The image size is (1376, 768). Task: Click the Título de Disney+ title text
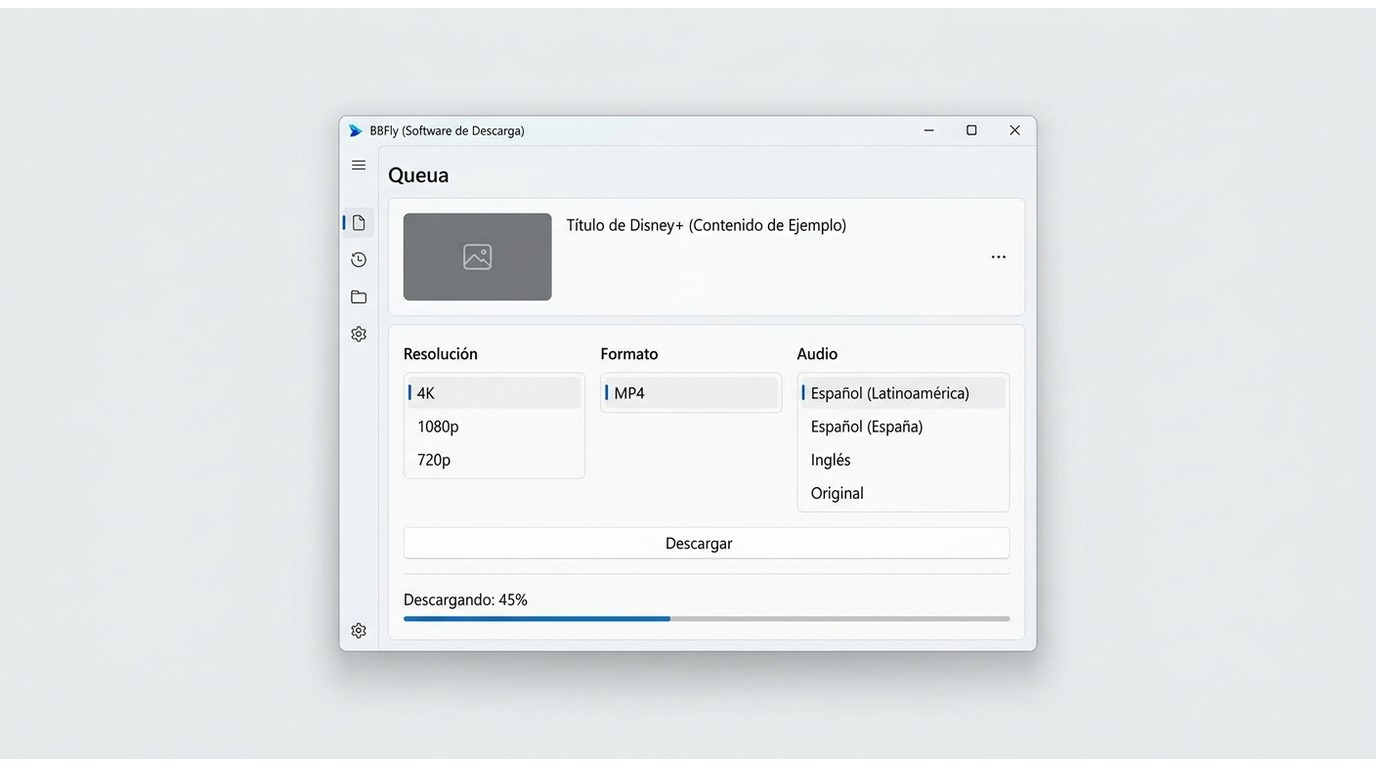pos(706,225)
